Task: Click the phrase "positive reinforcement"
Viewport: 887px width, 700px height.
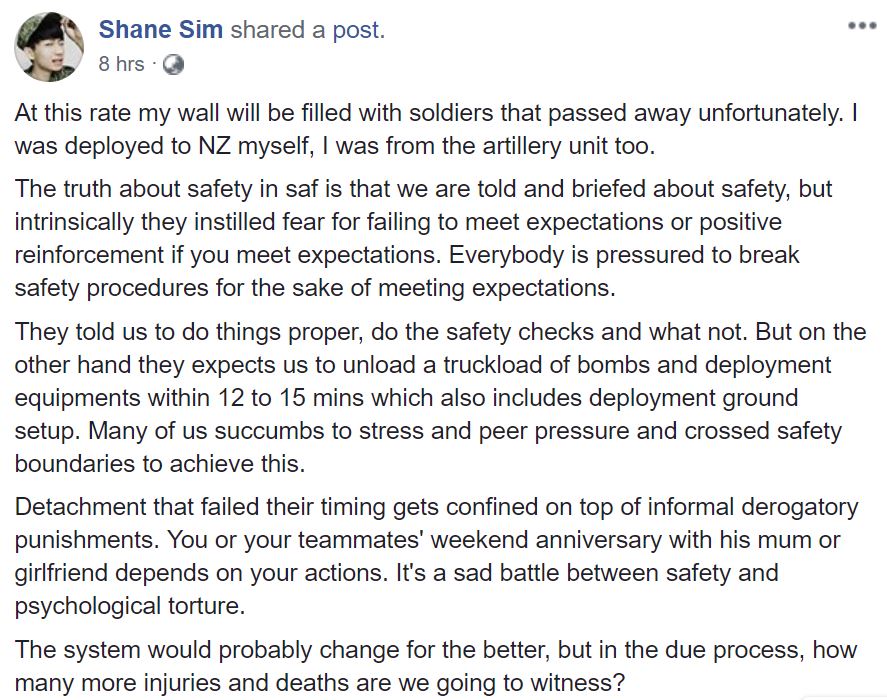Action: tap(400, 238)
